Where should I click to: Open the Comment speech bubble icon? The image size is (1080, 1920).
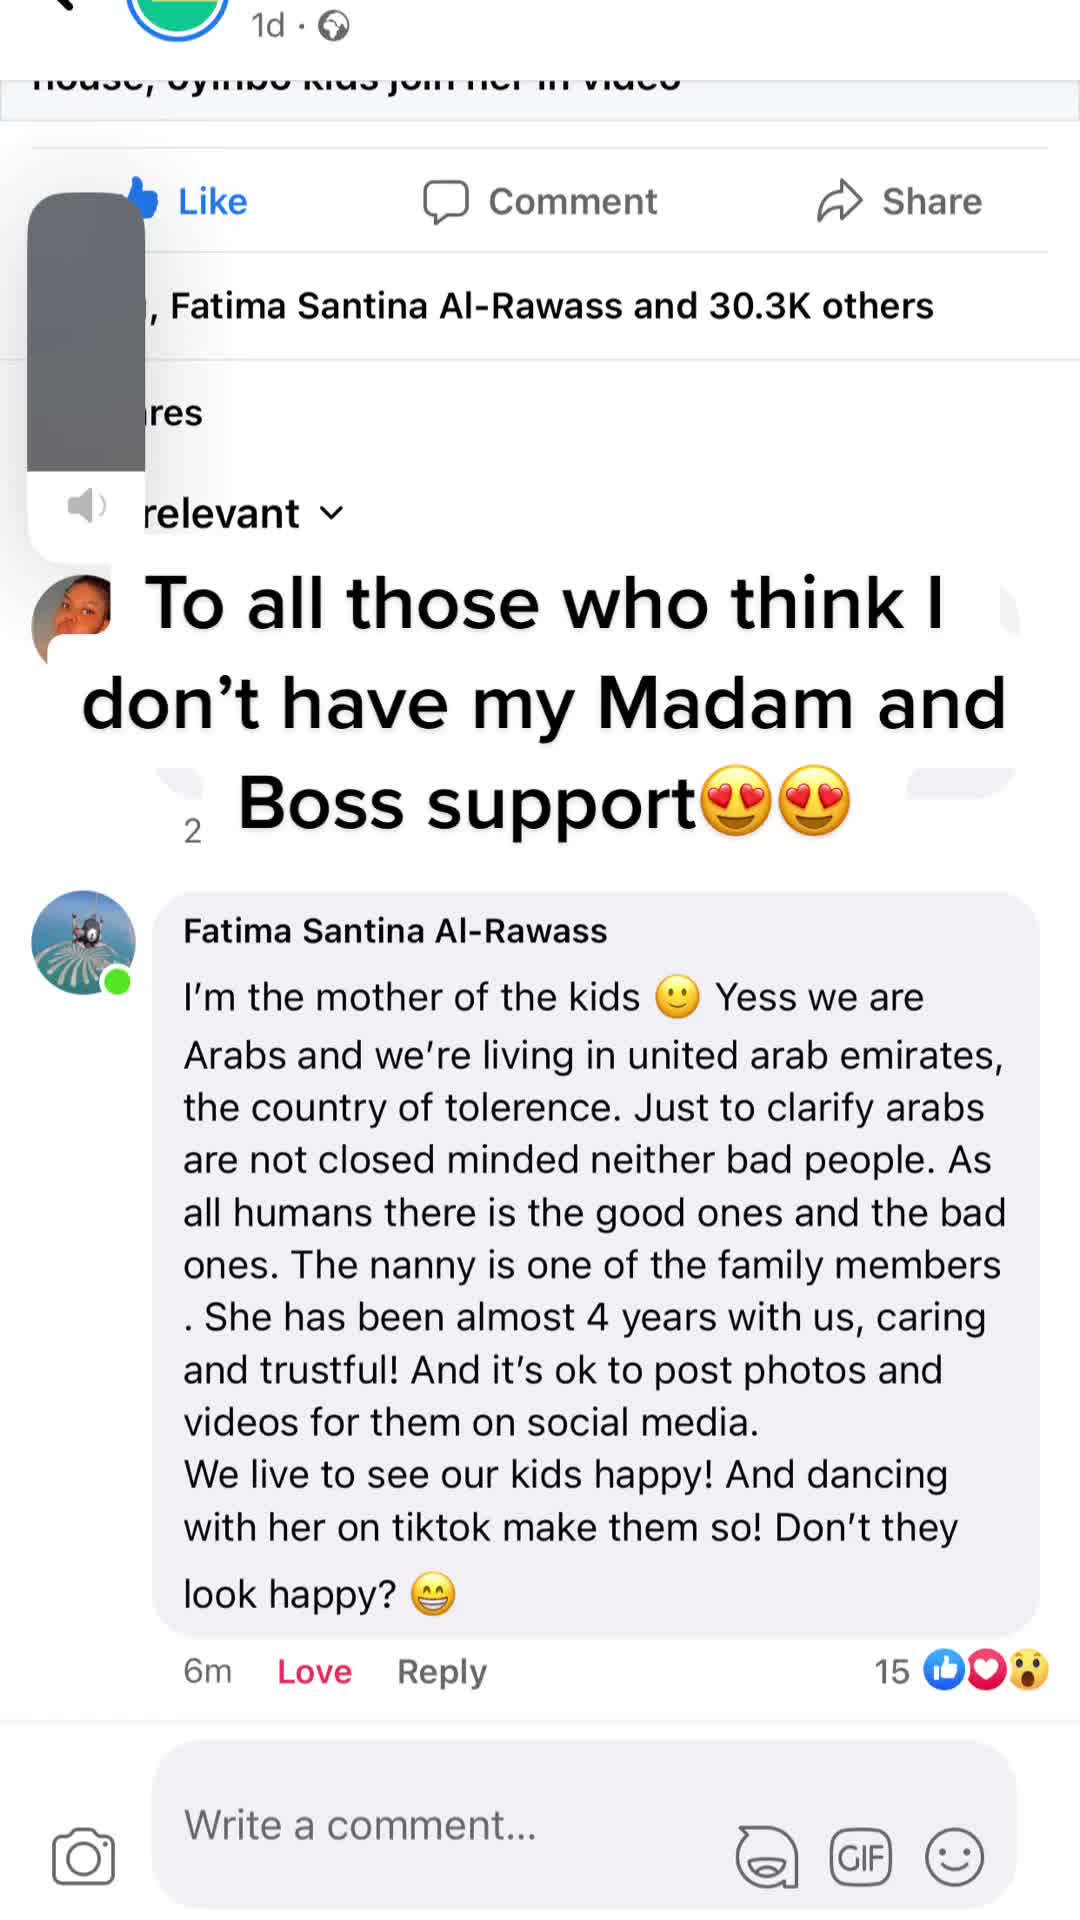[x=445, y=202]
